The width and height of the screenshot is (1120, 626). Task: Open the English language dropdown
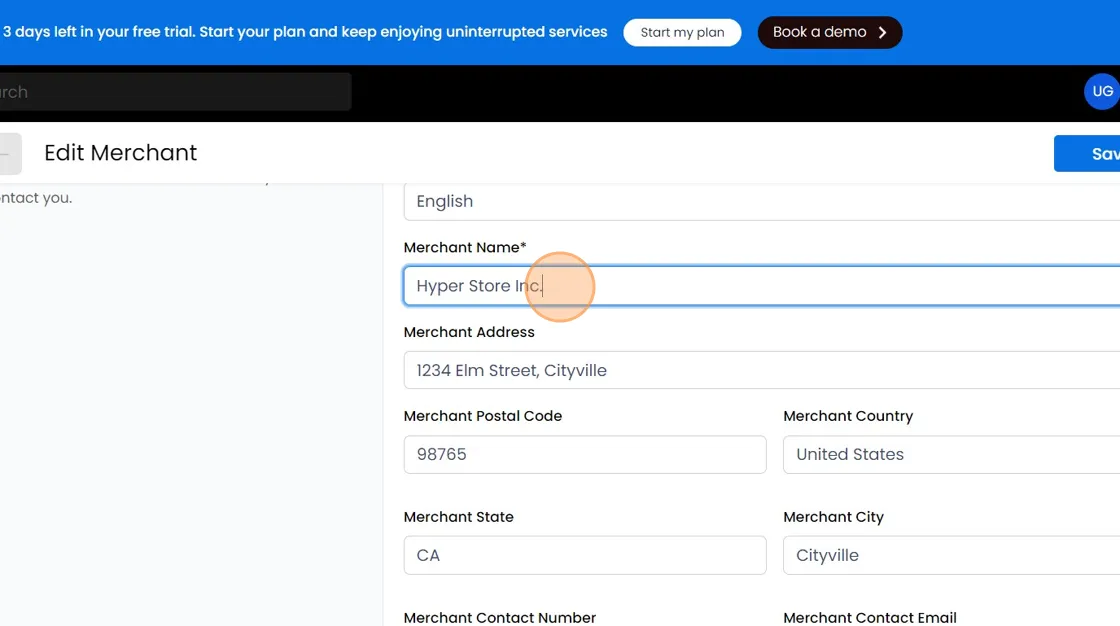pos(761,202)
